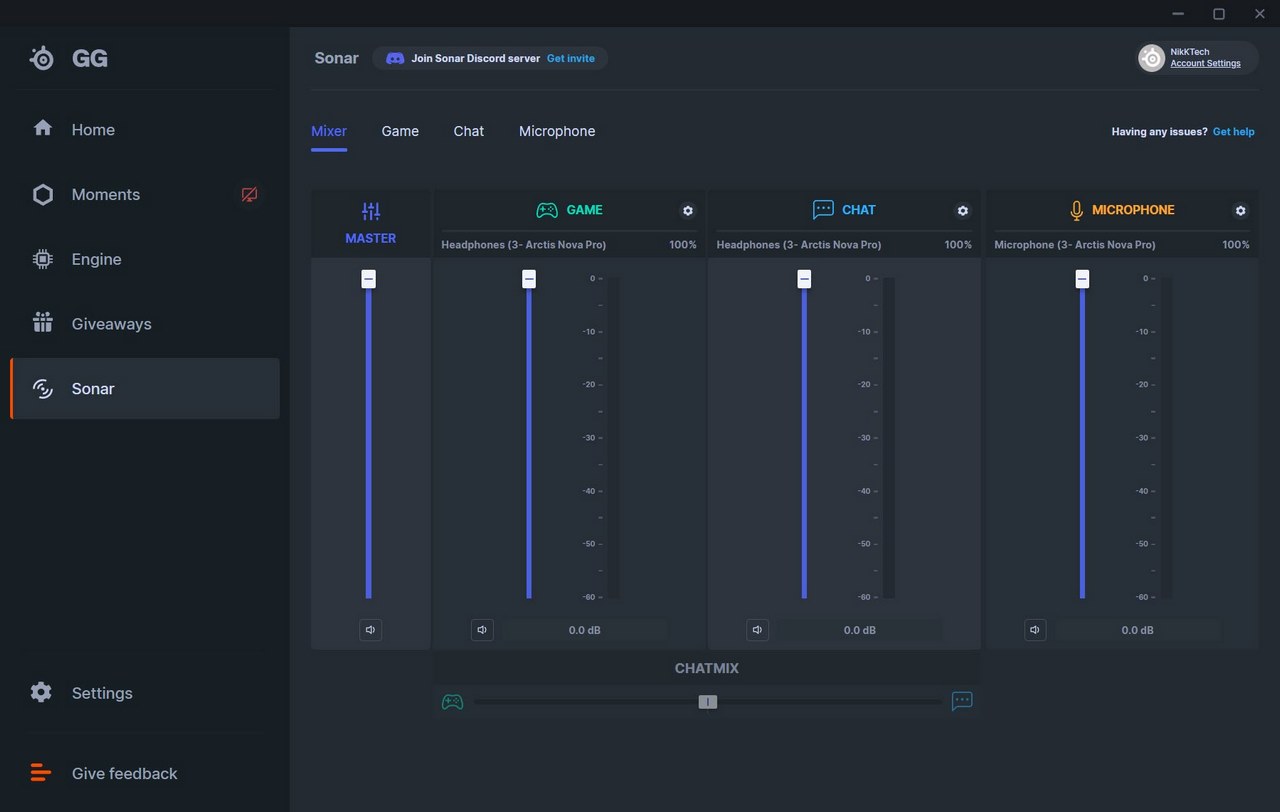Mute the Game channel
Image resolution: width=1280 pixels, height=812 pixels.
pos(482,630)
